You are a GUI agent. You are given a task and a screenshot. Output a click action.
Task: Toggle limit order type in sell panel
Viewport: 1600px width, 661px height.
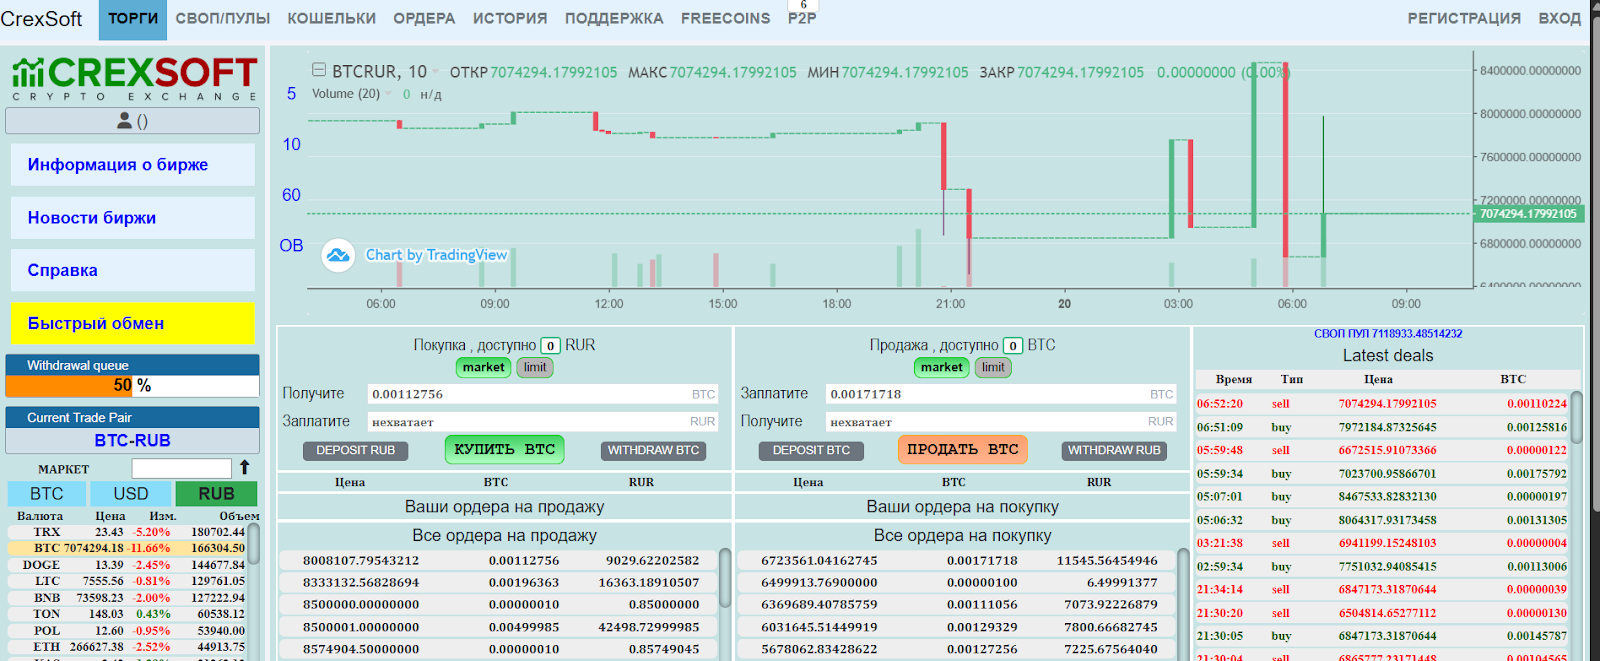(x=993, y=367)
